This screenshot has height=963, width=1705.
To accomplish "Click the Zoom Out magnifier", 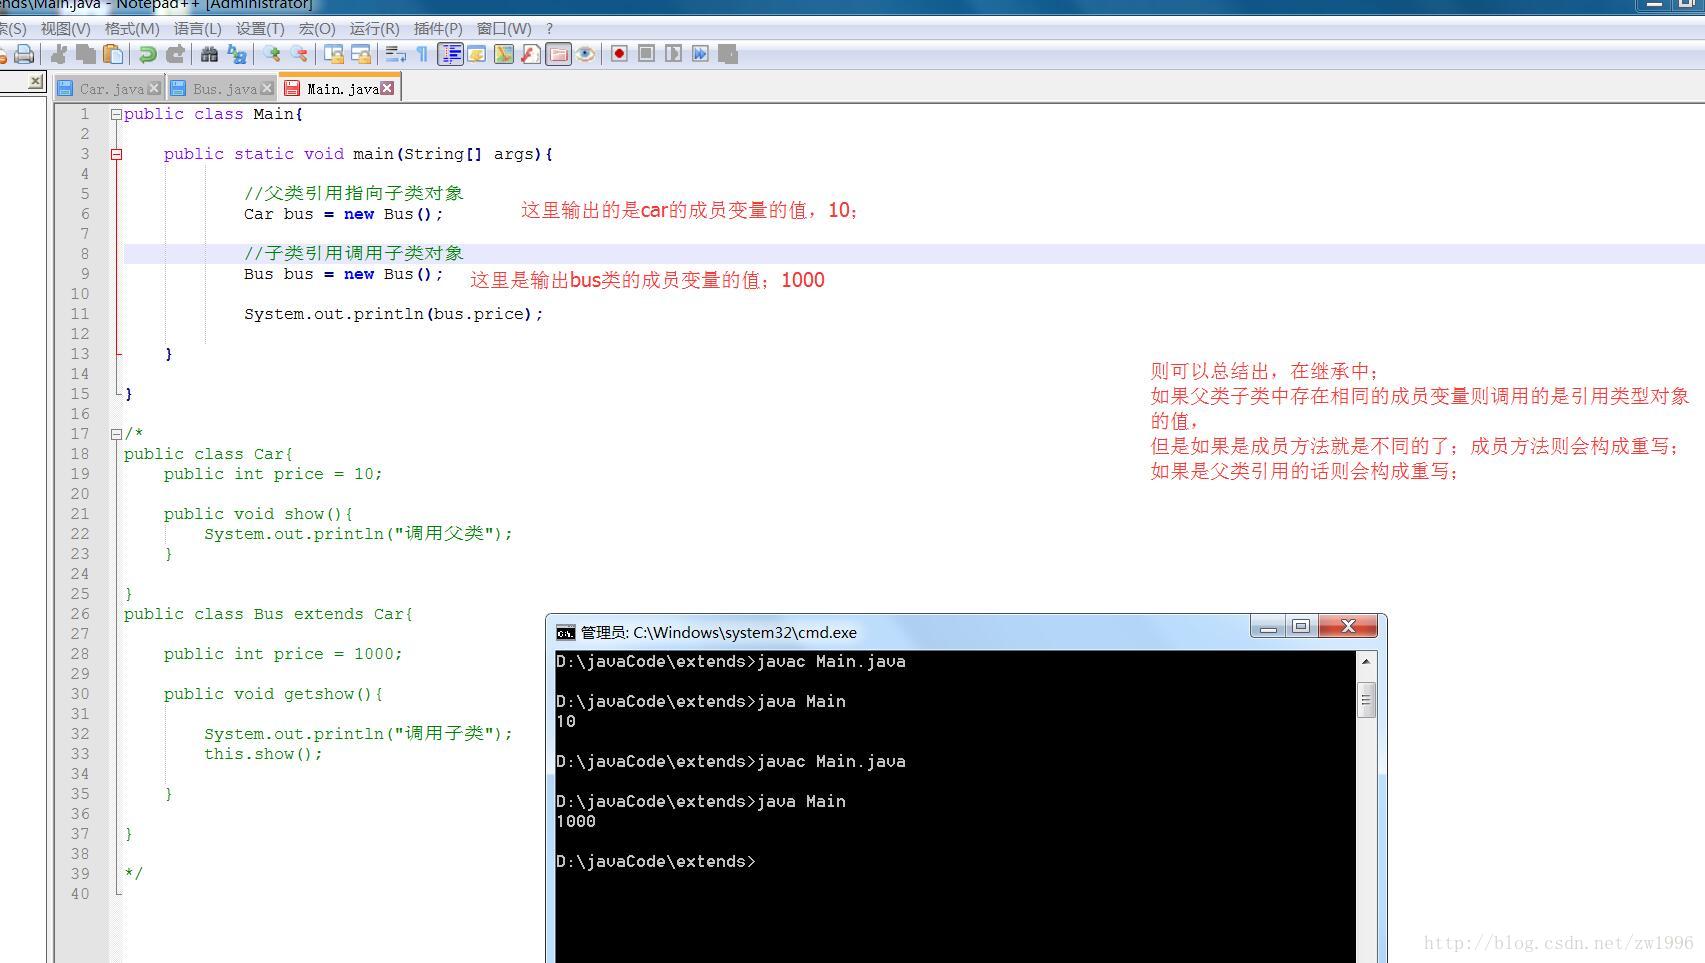I will coord(299,54).
